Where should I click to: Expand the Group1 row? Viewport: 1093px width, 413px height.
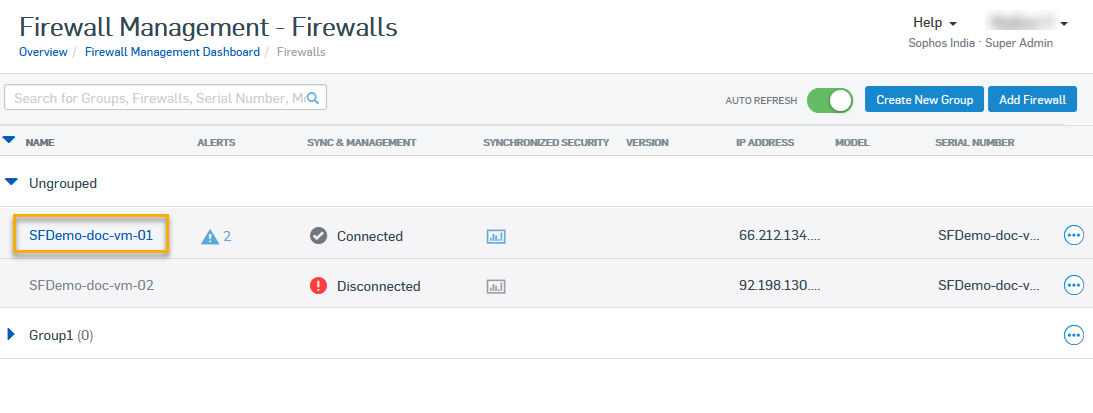click(12, 335)
